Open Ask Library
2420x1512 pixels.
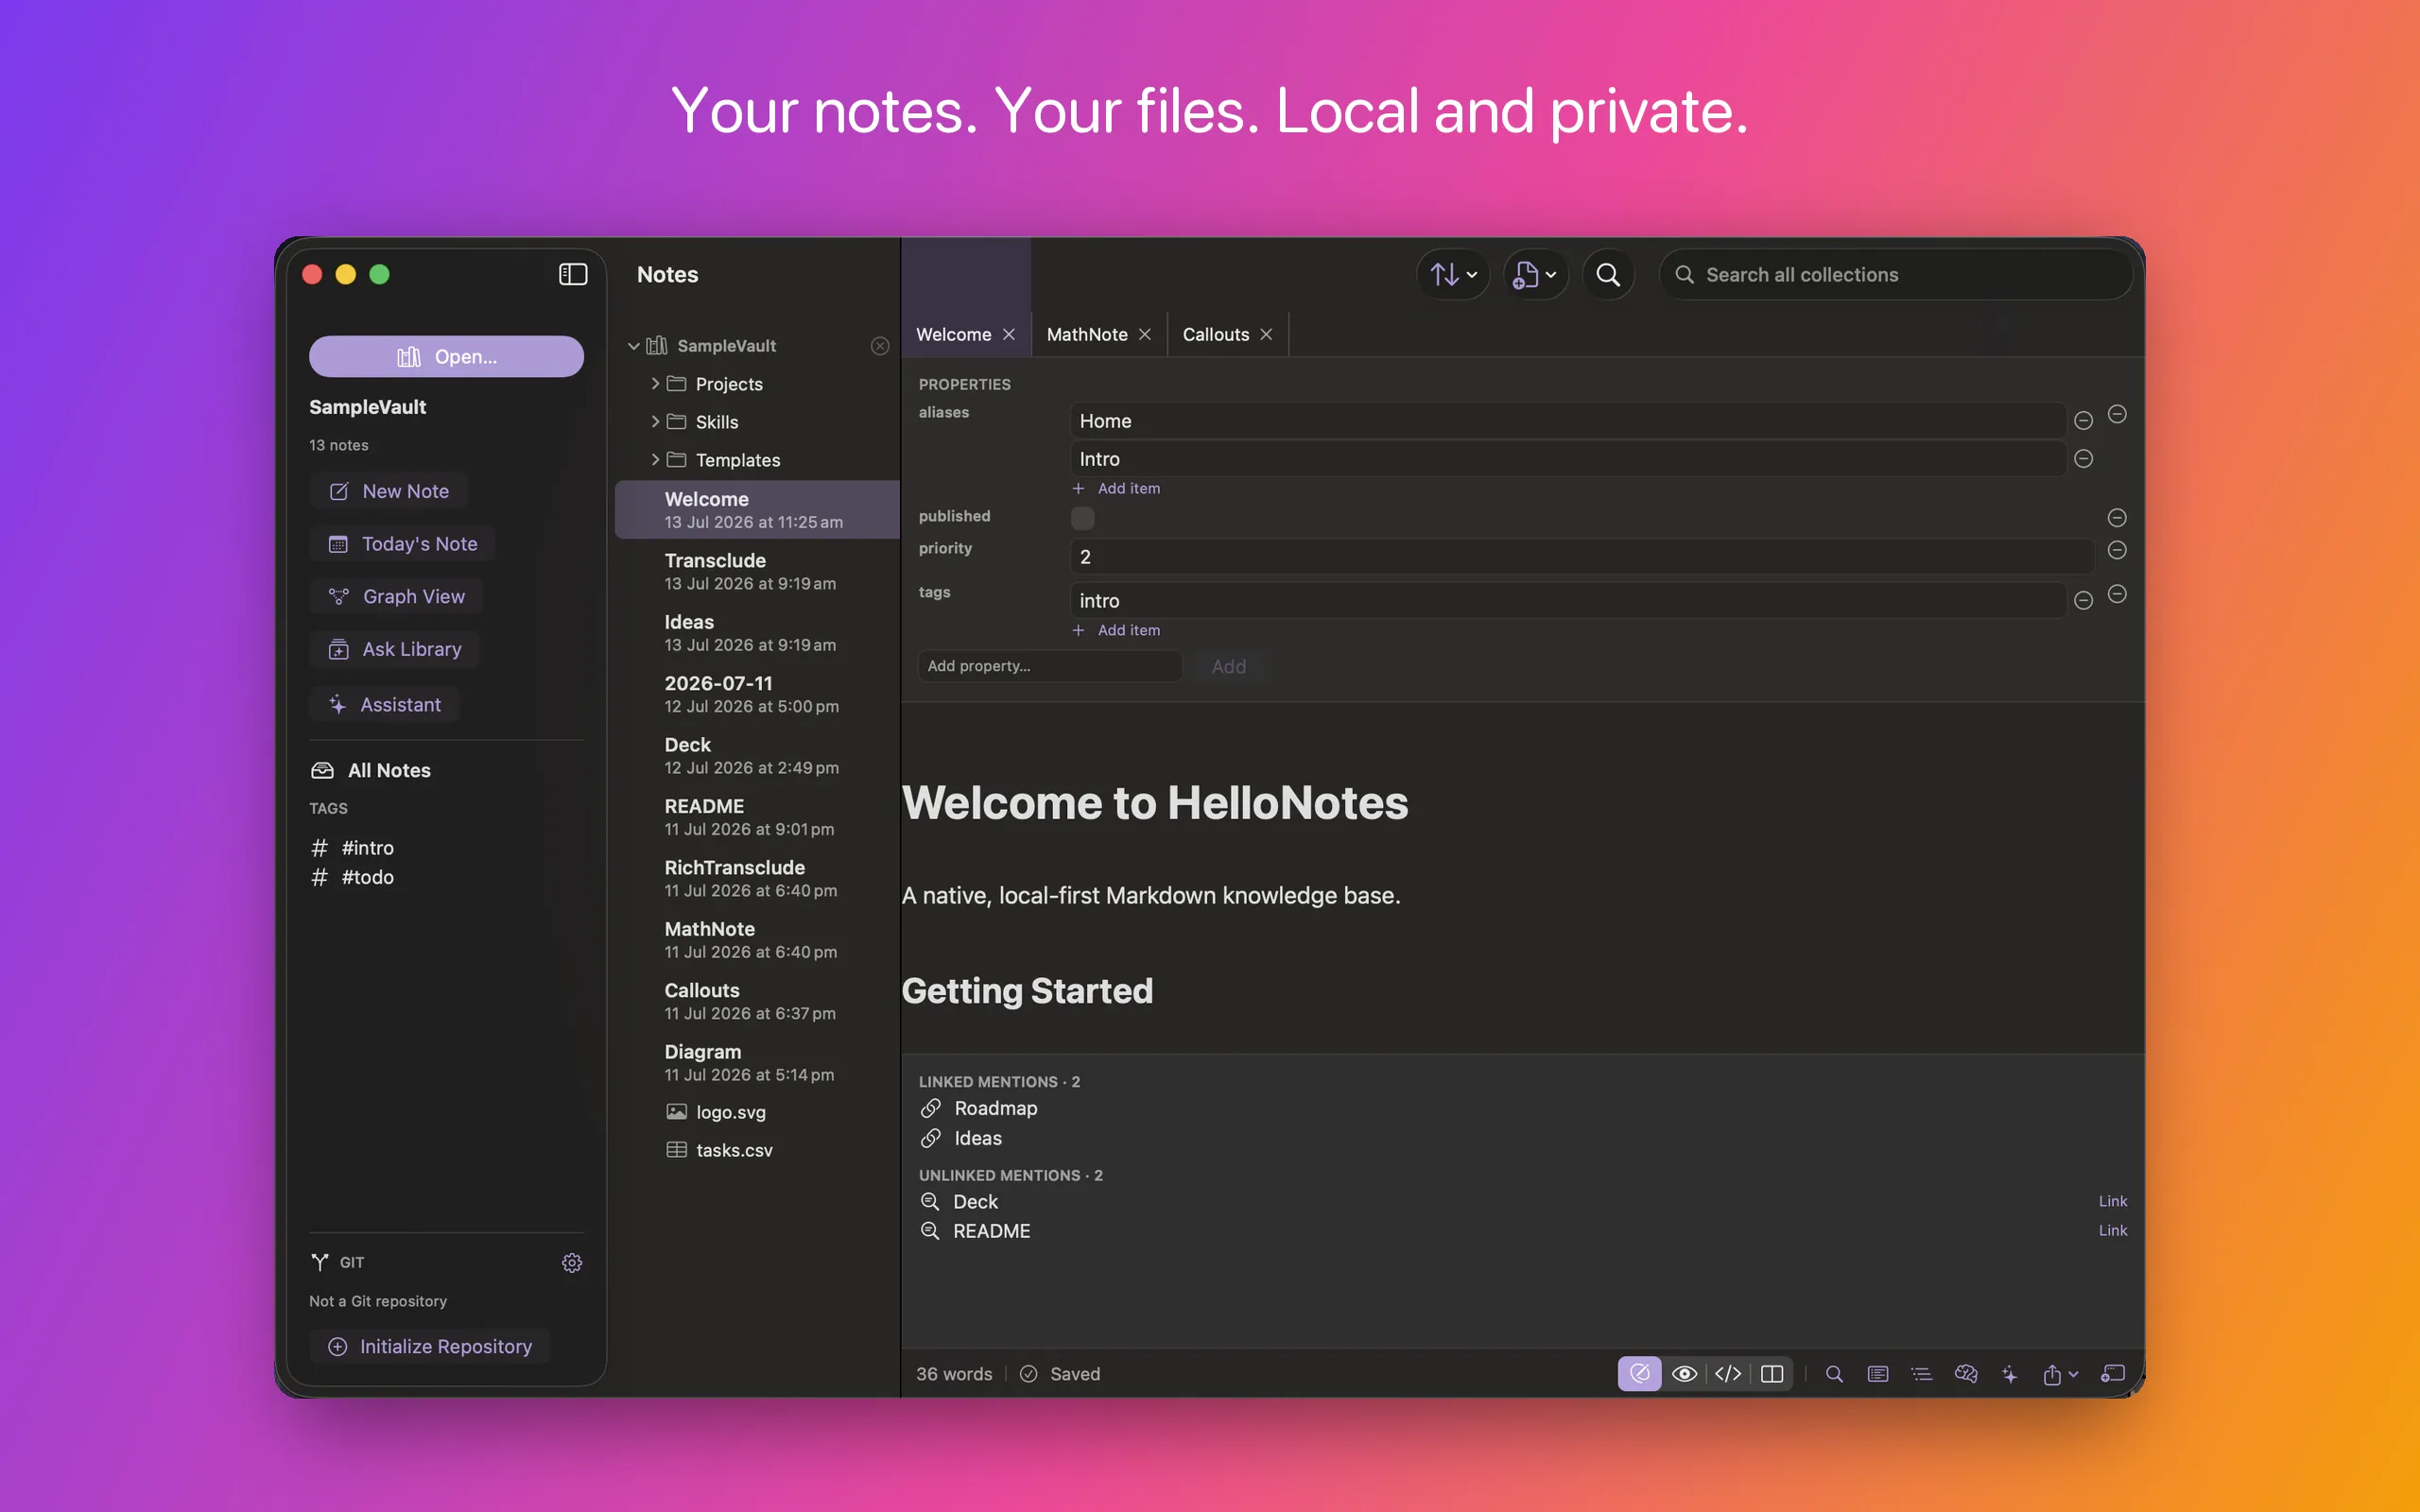[x=394, y=650]
